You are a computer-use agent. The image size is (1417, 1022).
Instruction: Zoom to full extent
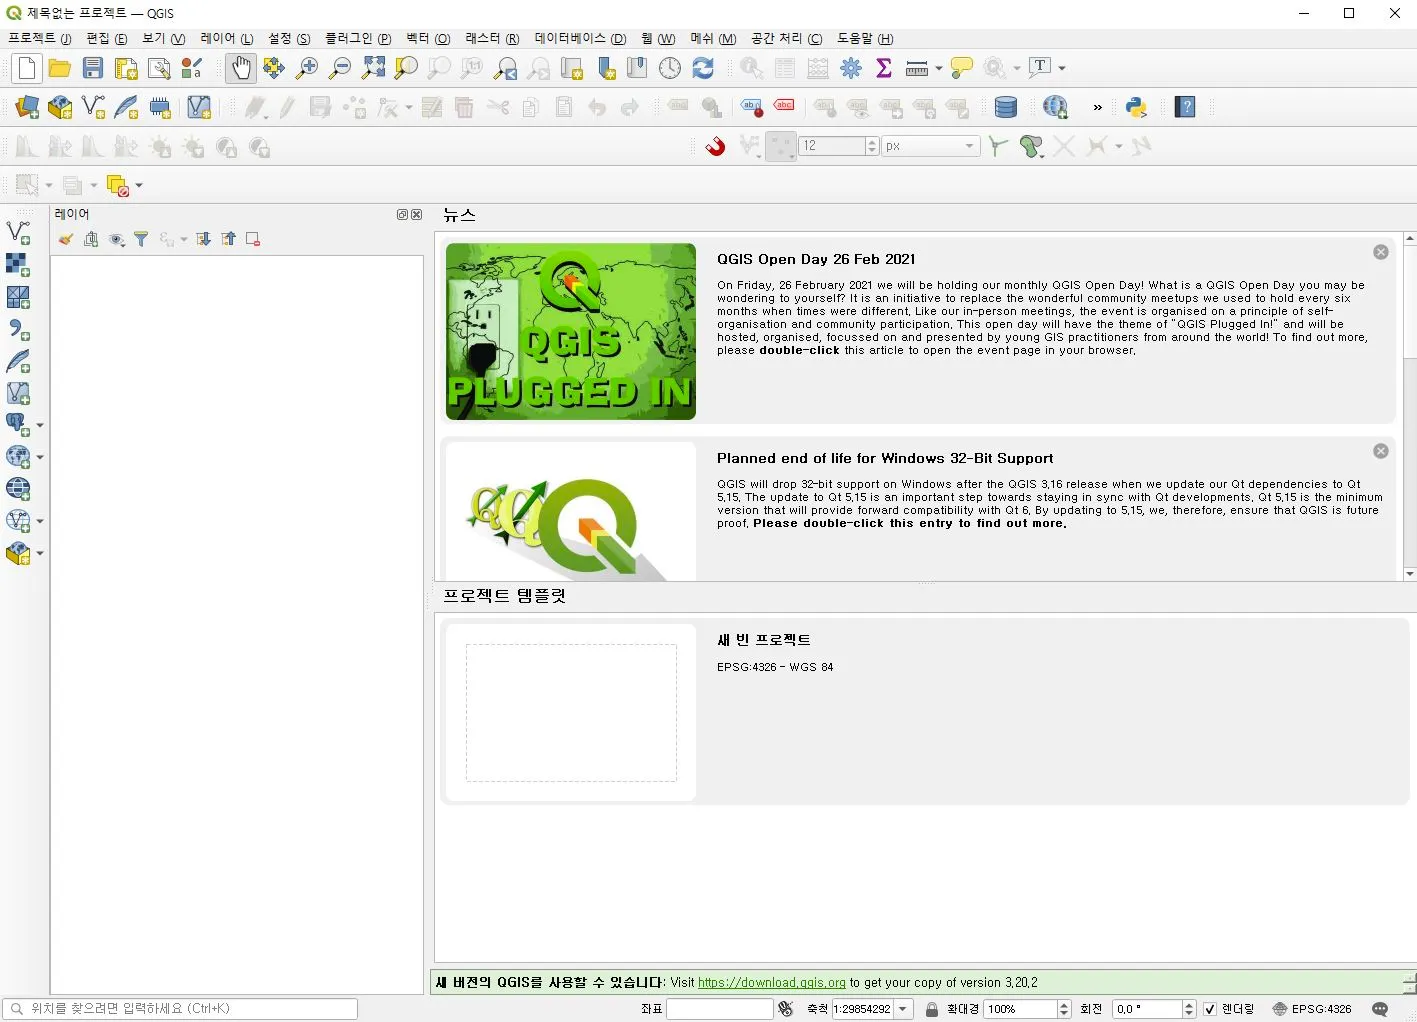(373, 68)
